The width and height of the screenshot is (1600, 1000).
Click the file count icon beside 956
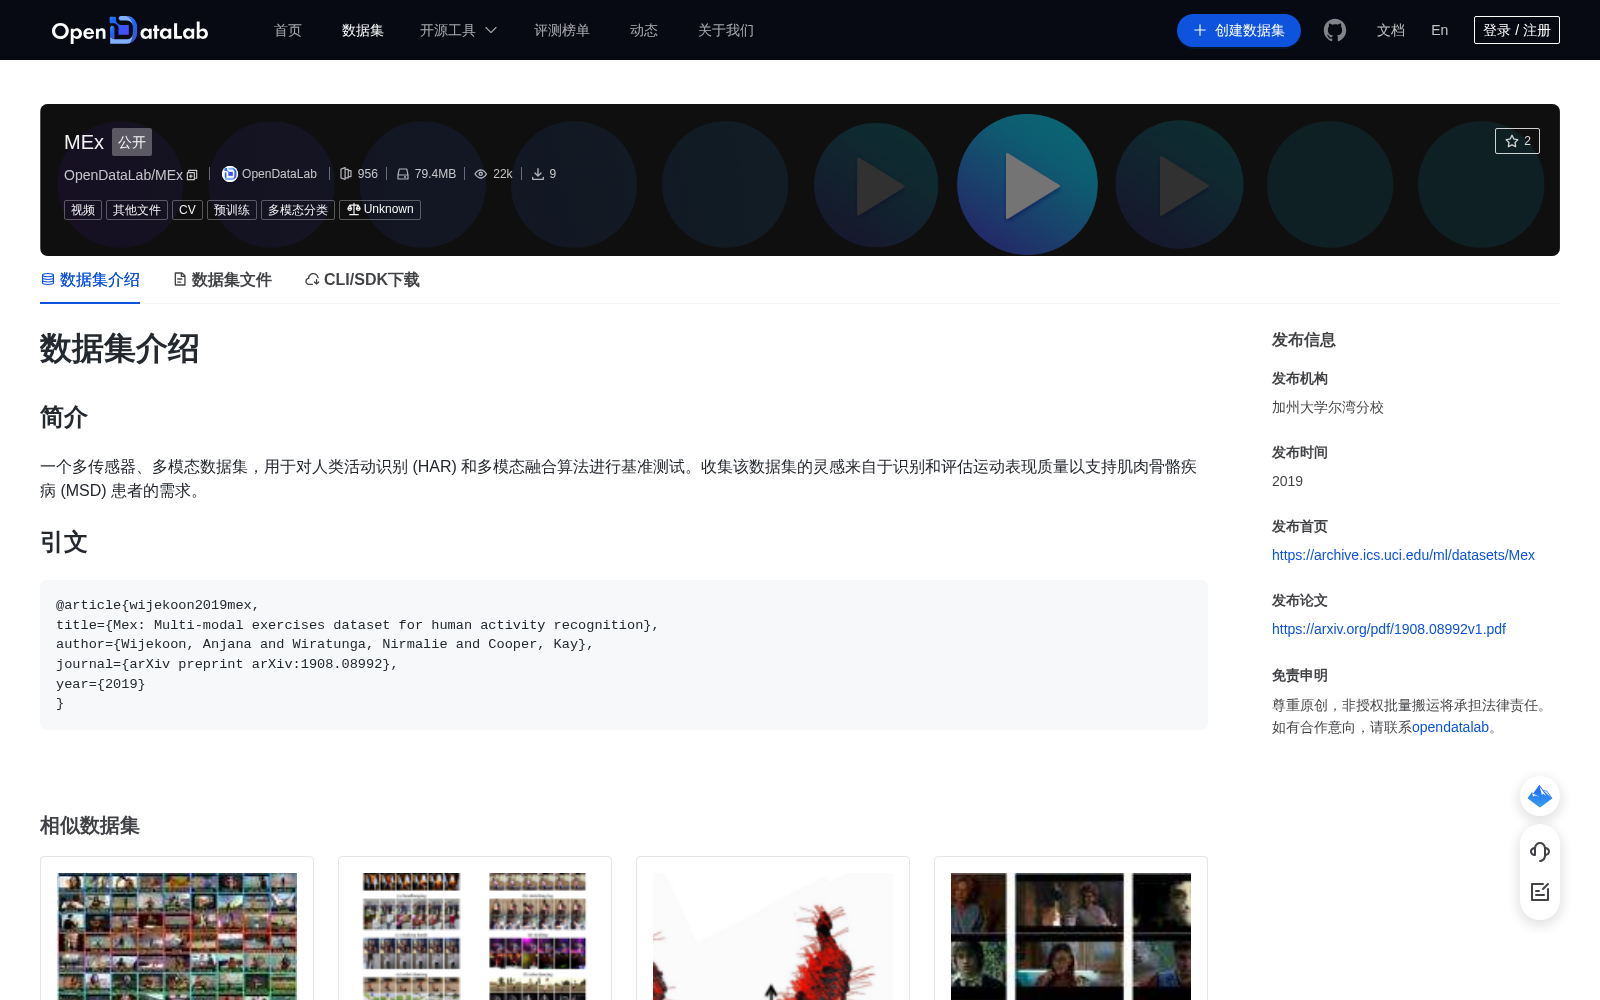coord(346,174)
